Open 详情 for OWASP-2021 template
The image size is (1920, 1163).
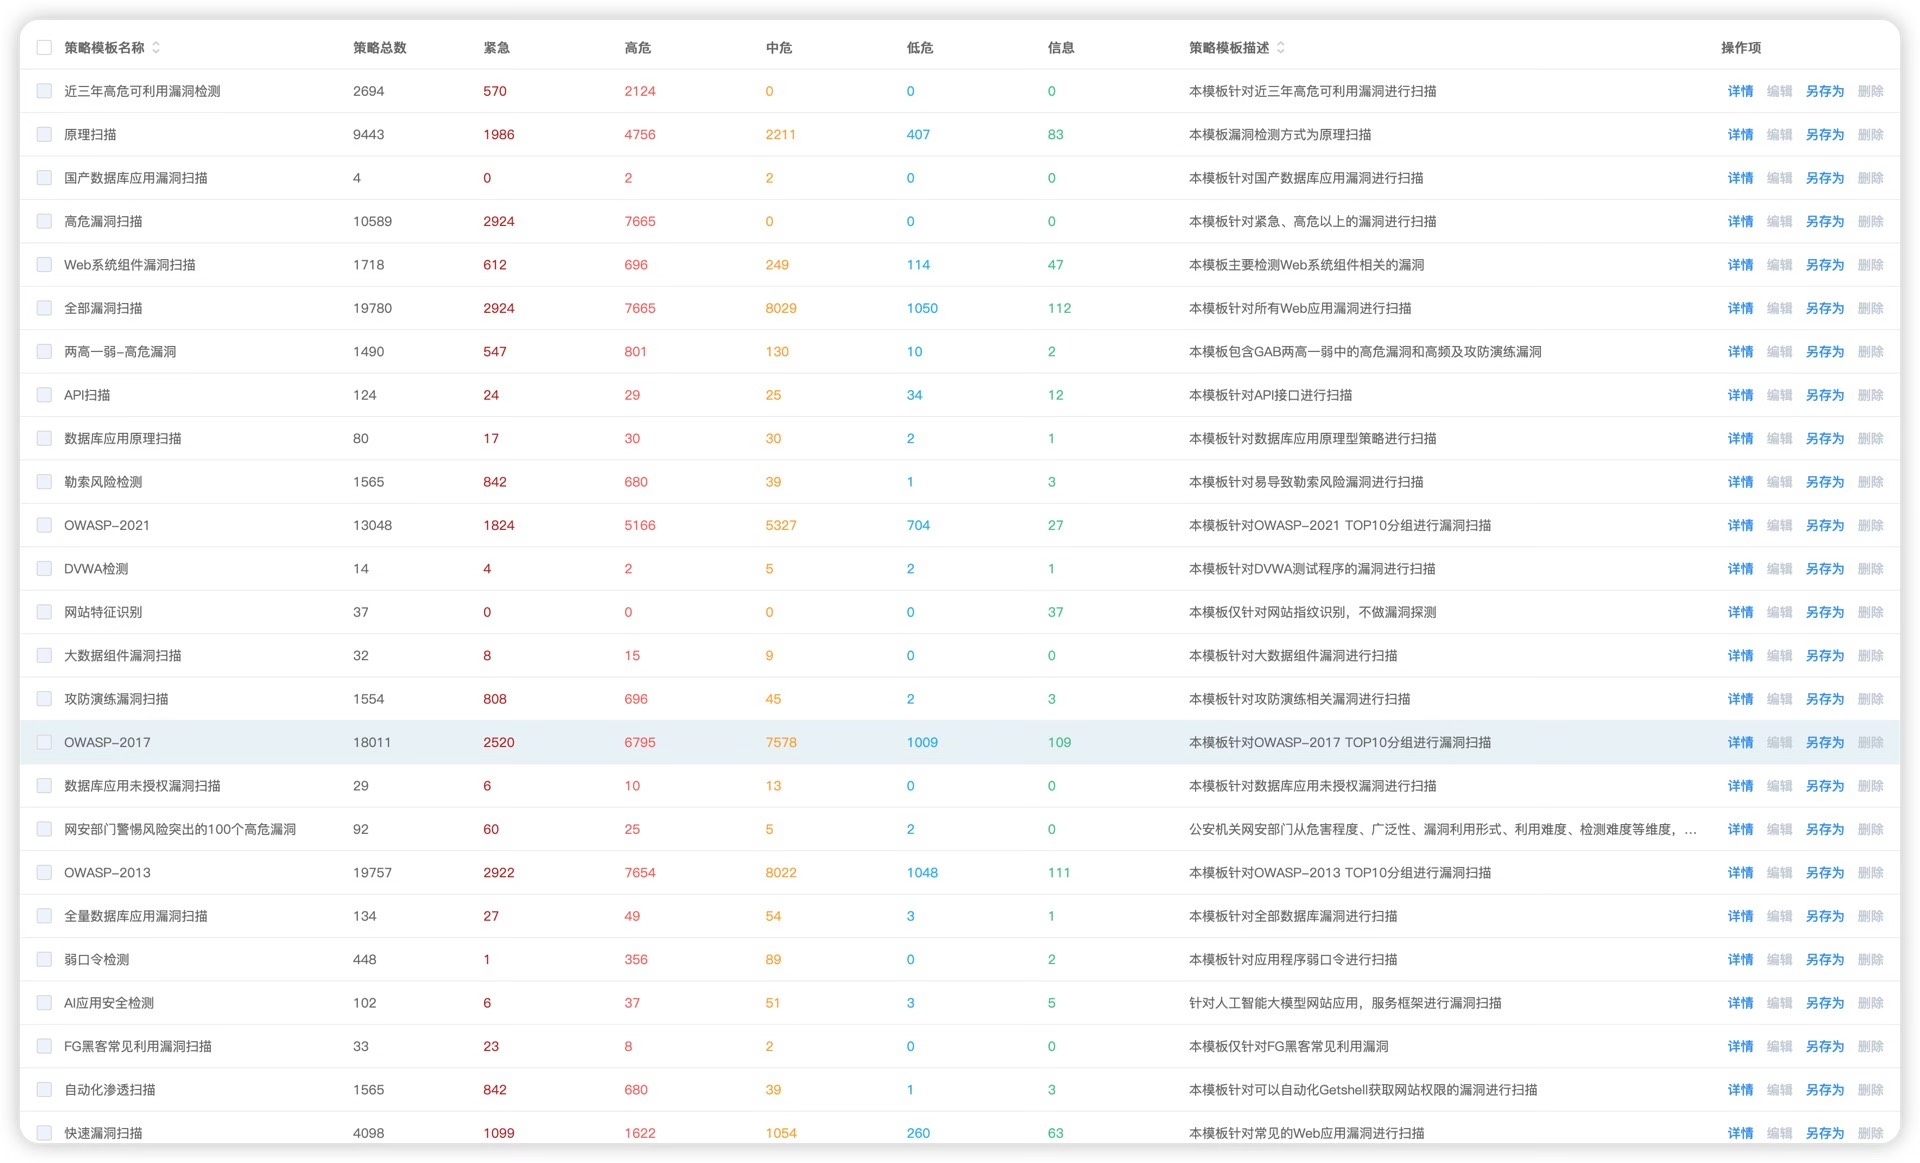(1740, 525)
